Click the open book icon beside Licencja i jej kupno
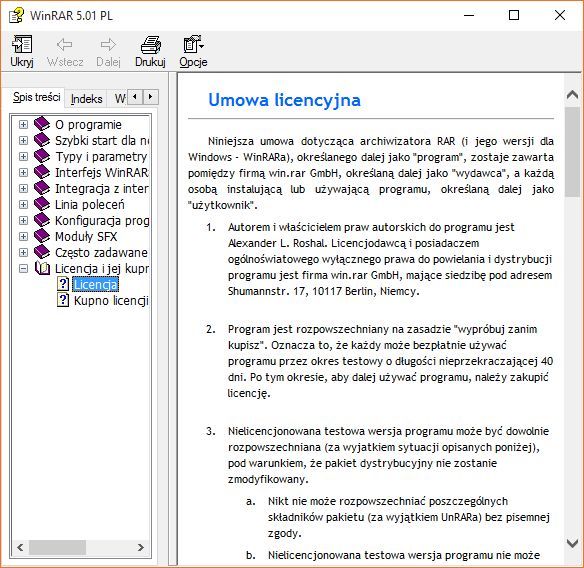Screen dimensions: 584x568 coord(42,268)
